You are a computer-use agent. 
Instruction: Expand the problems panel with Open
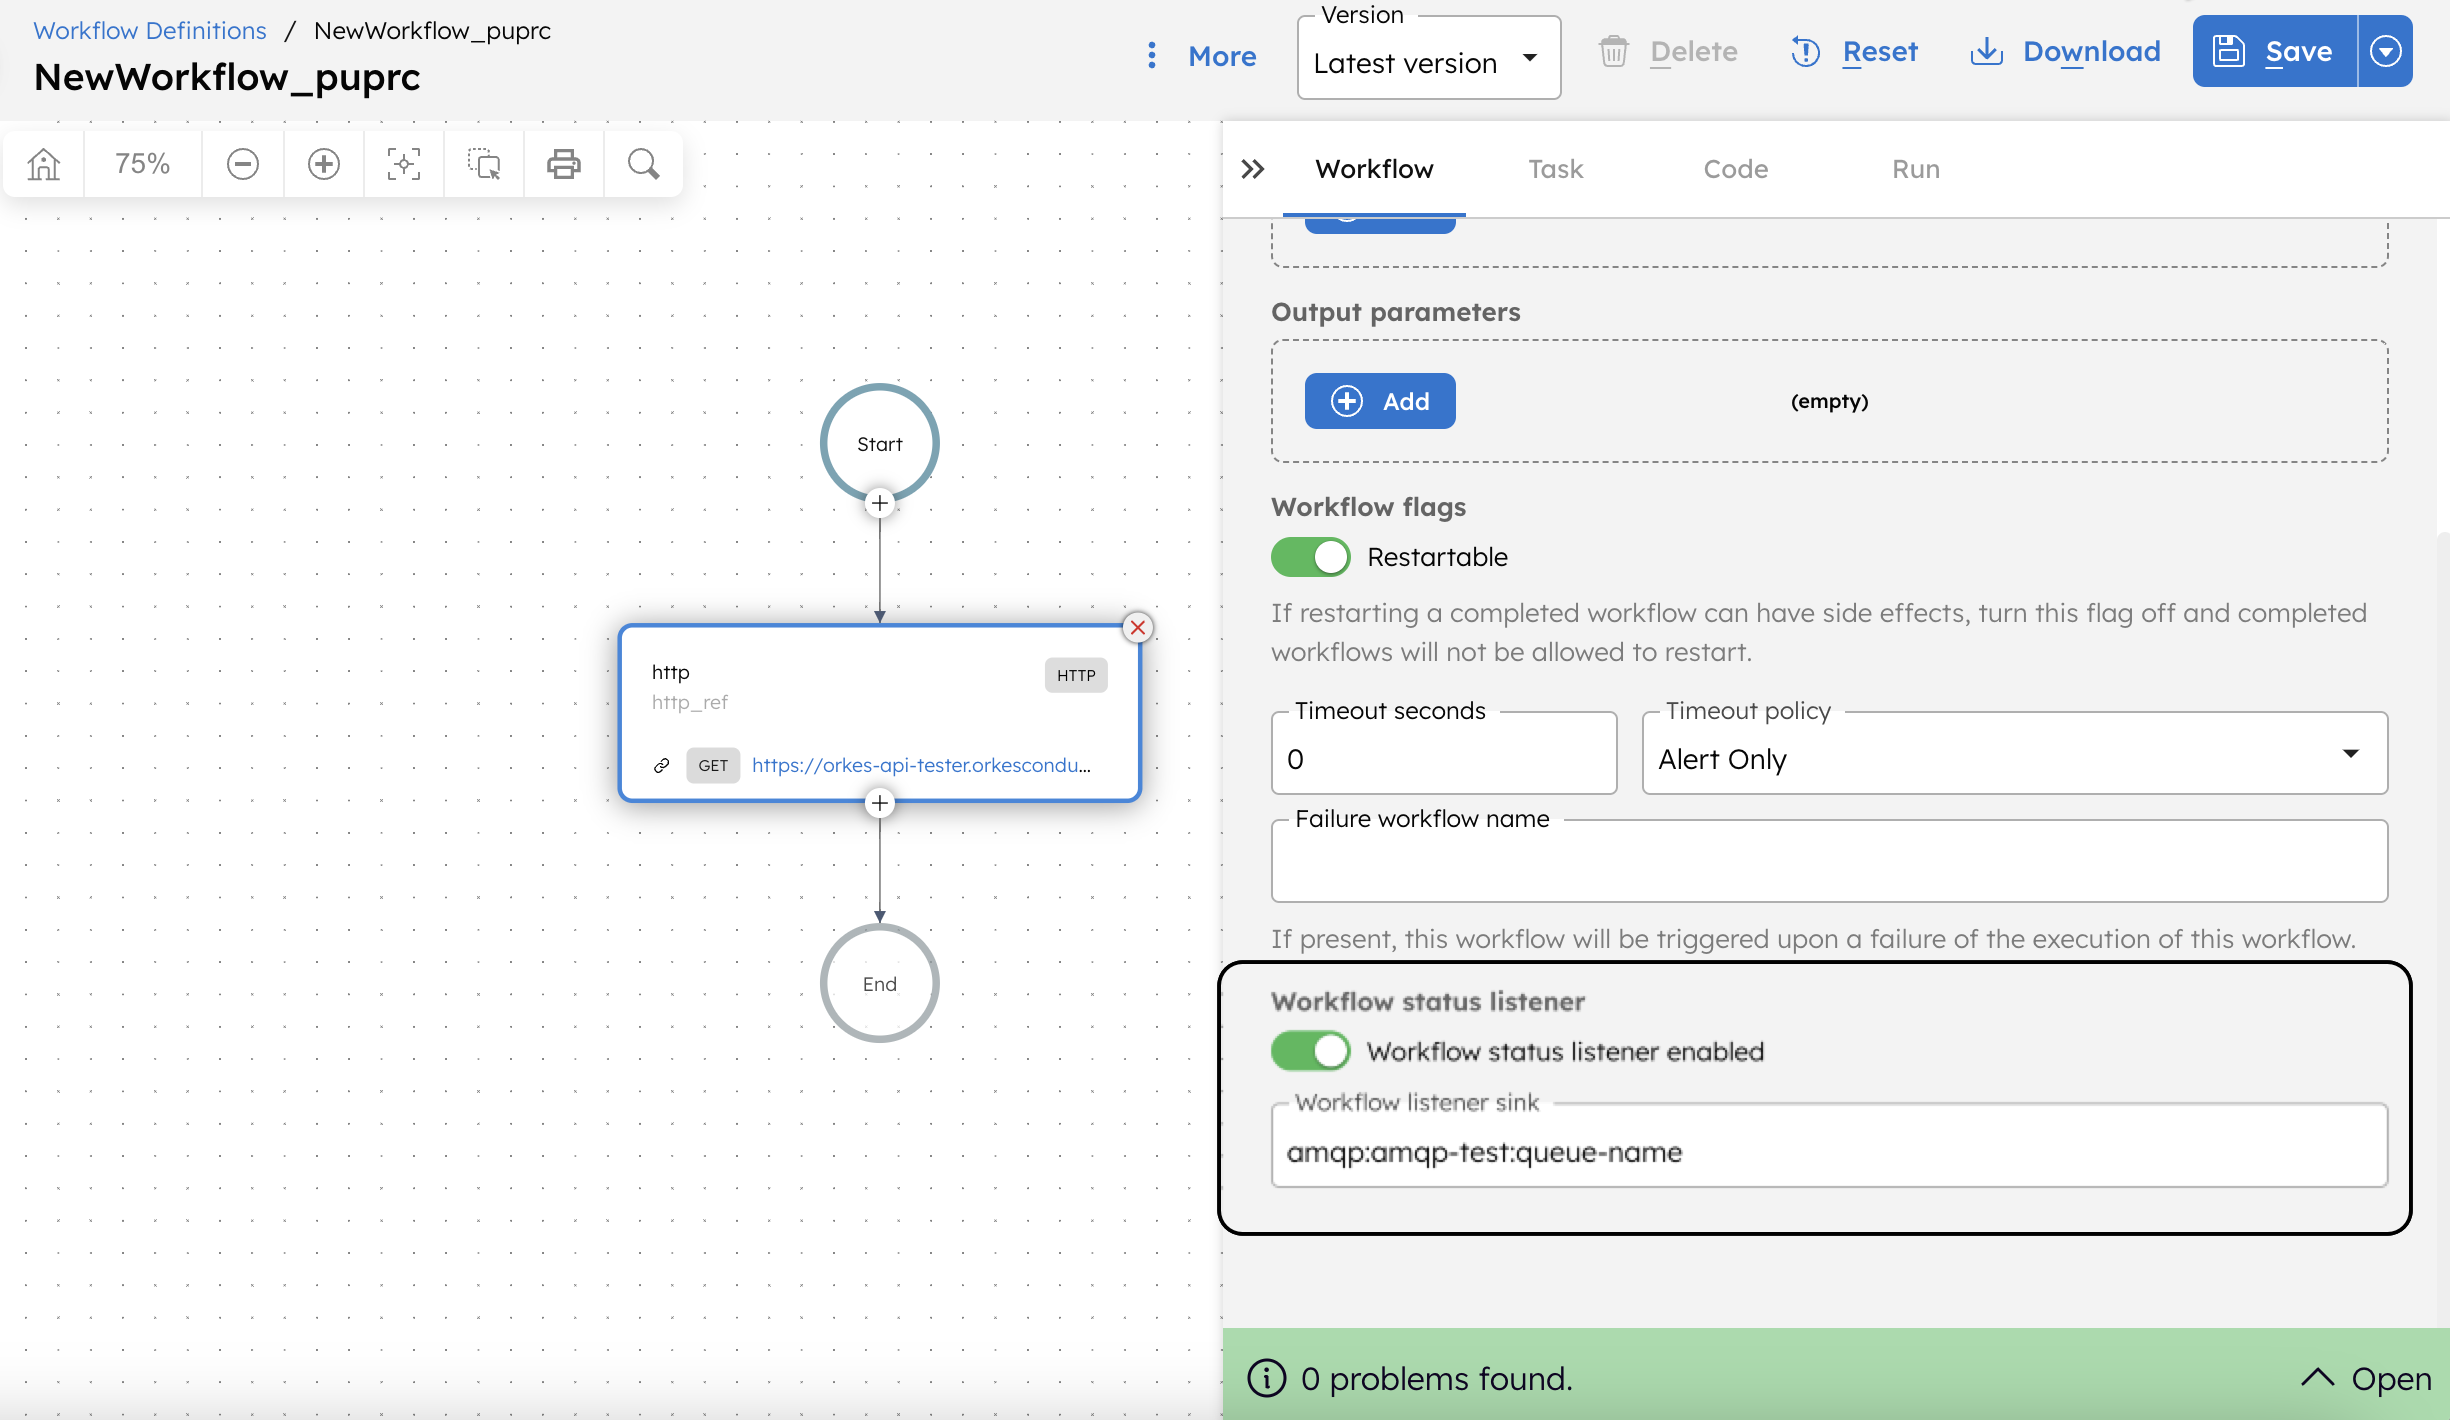tap(2366, 1378)
